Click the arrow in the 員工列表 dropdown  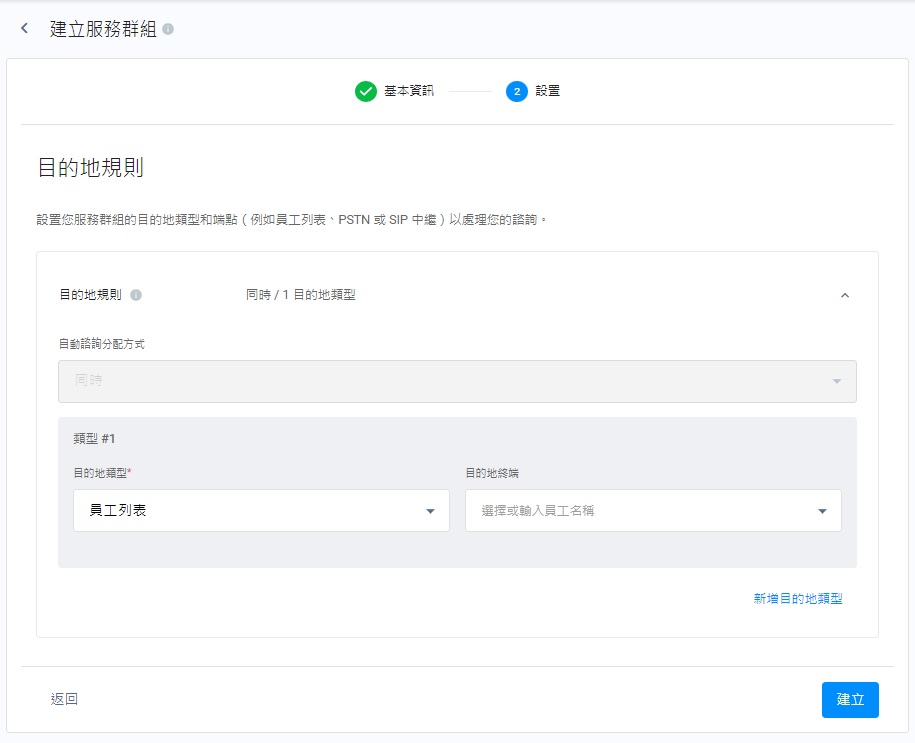430,511
